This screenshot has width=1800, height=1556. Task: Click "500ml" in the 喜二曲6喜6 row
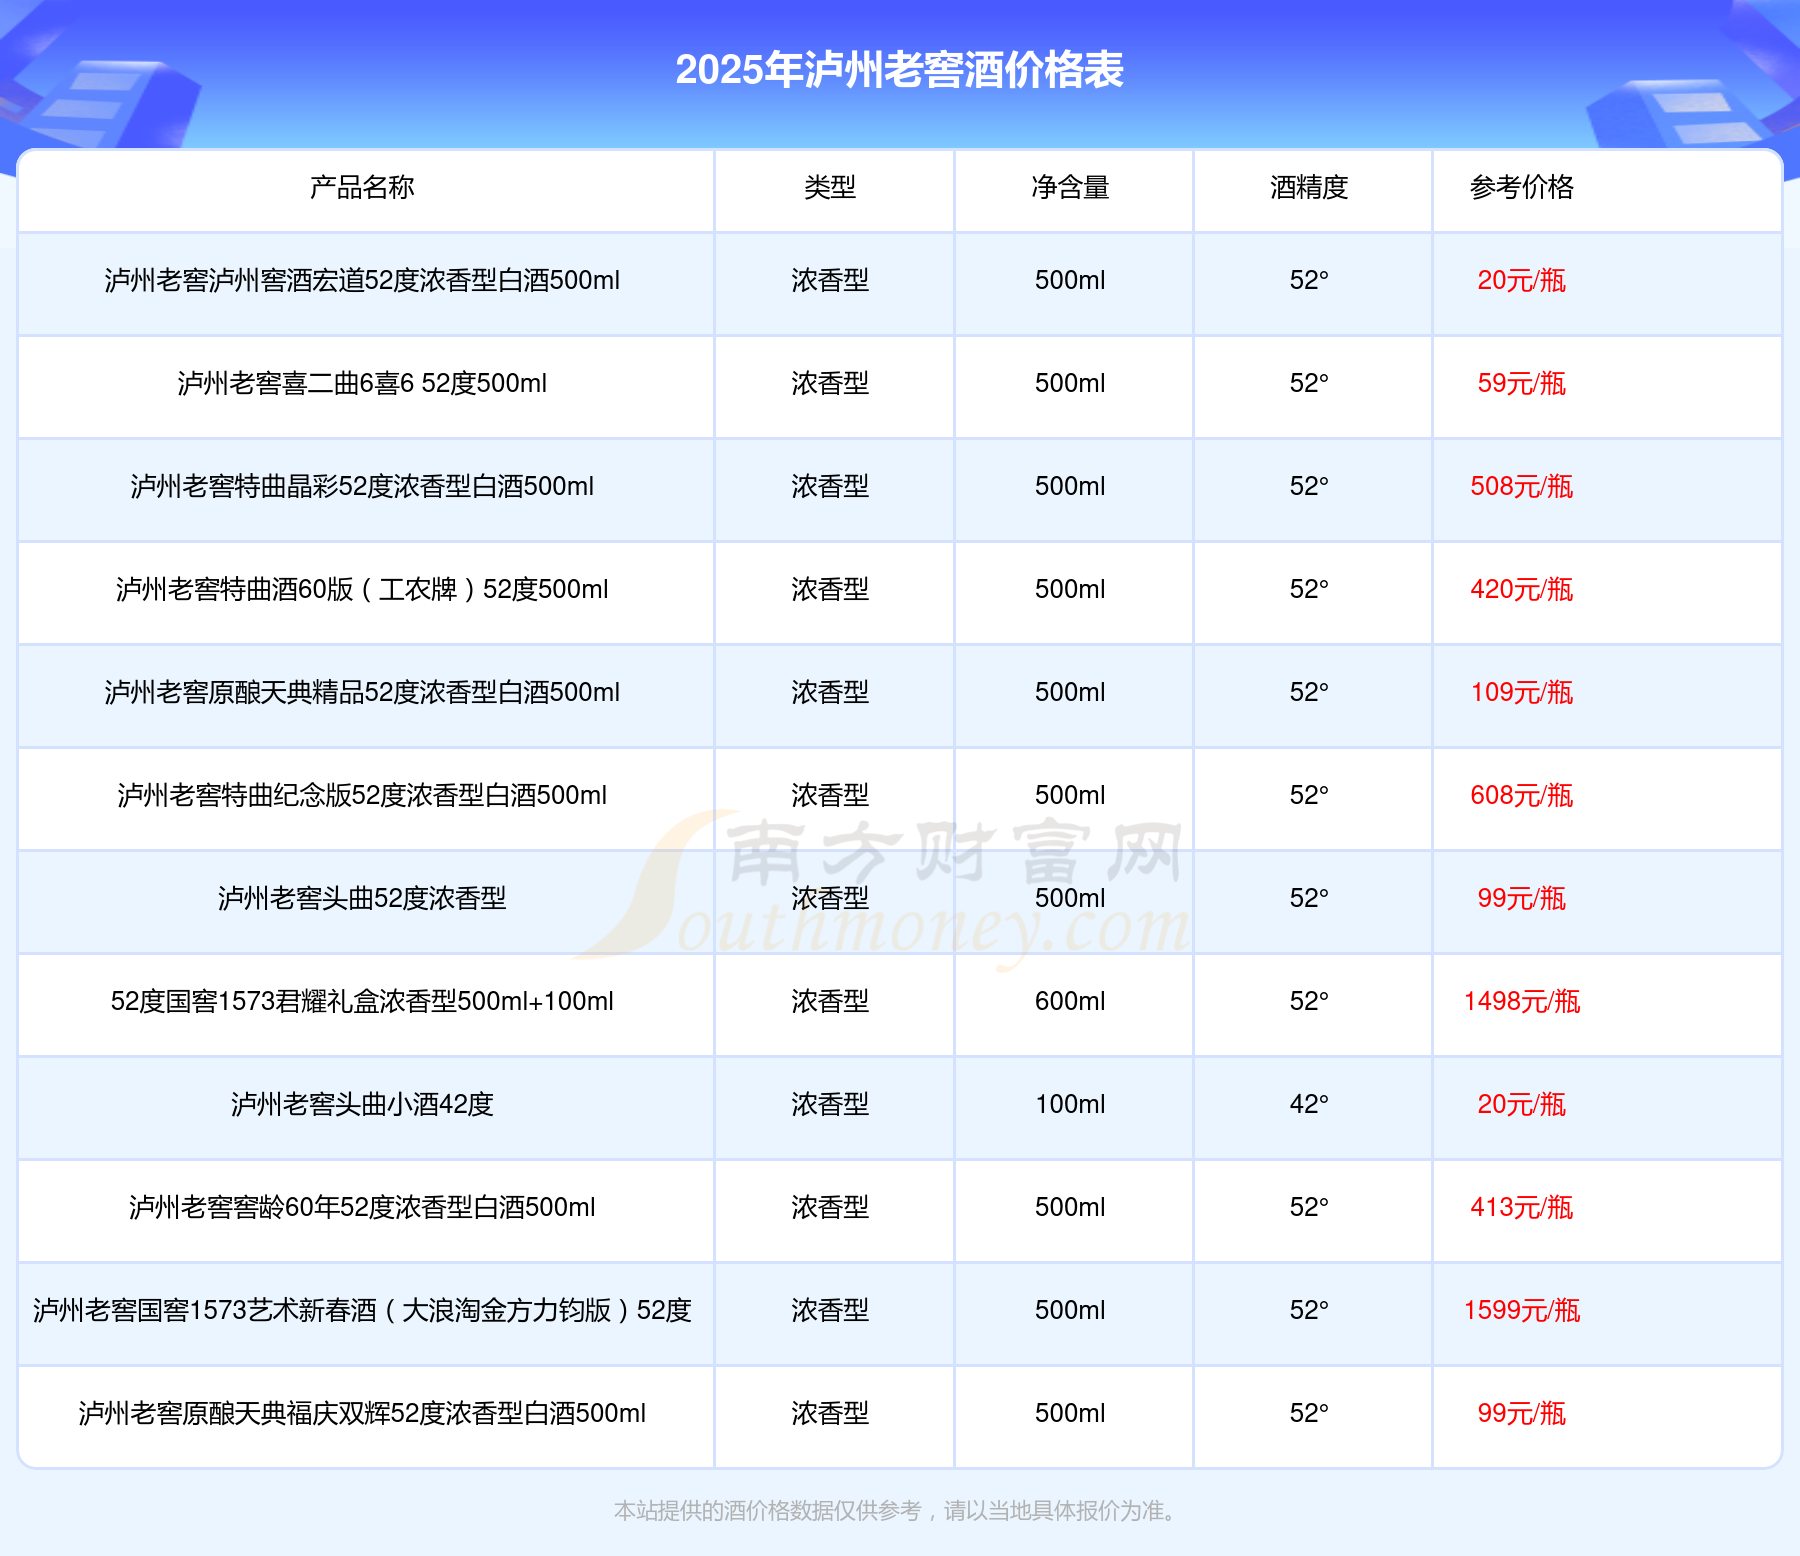1070,384
